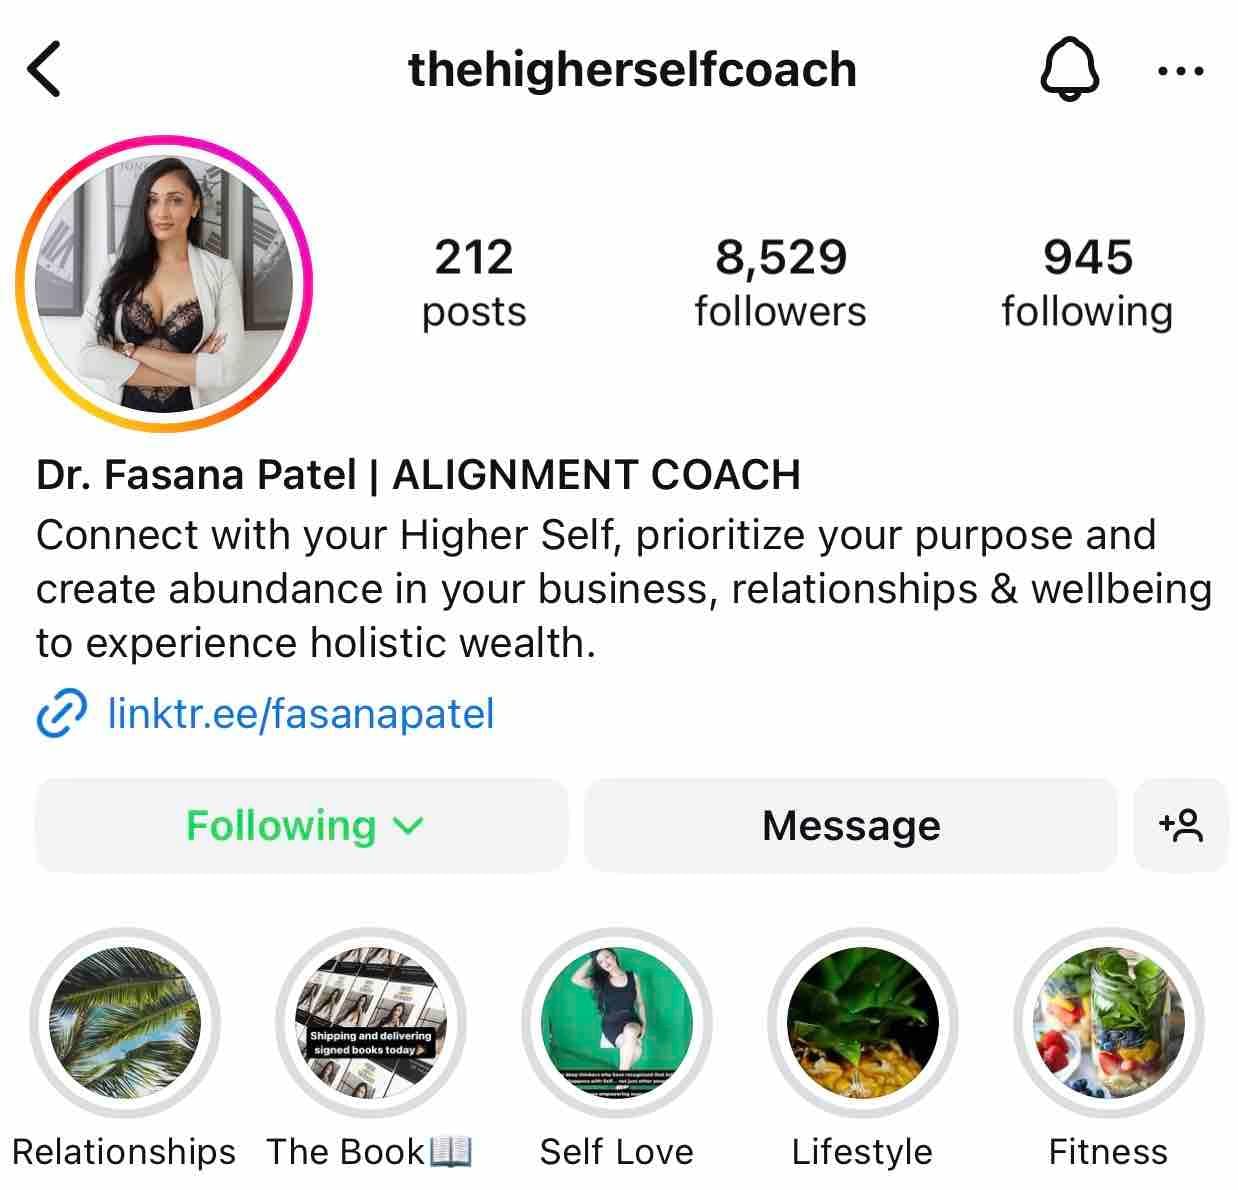Open the Fitness story highlight

tap(1108, 1022)
